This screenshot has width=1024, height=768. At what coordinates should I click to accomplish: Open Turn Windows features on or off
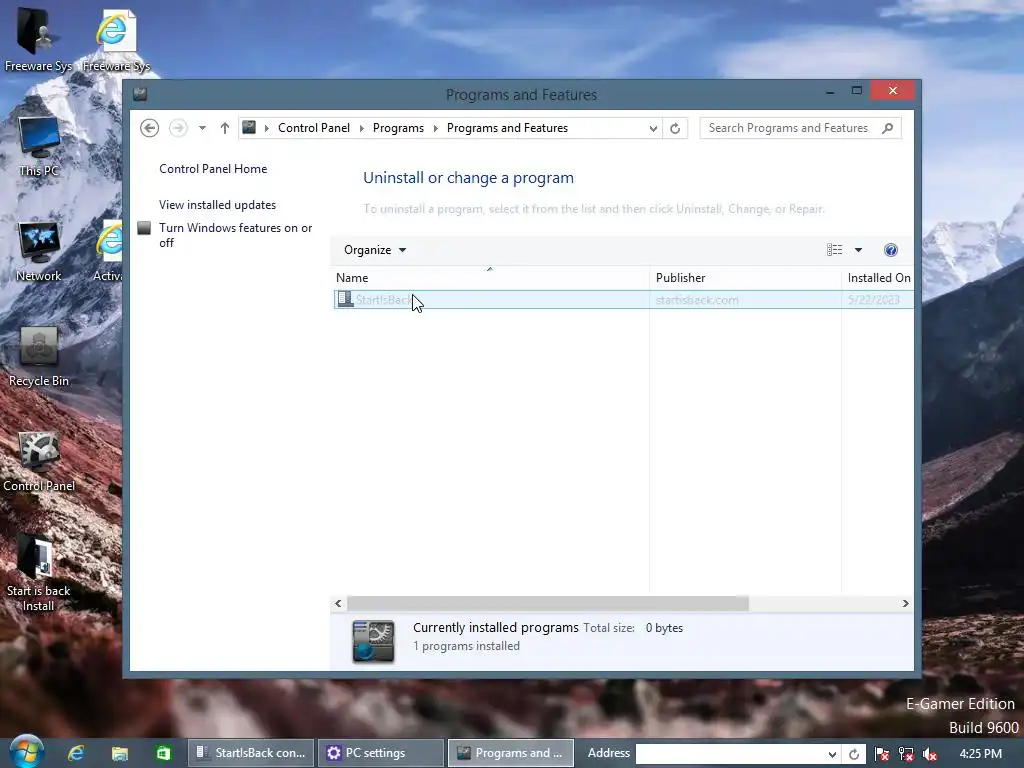pos(236,235)
